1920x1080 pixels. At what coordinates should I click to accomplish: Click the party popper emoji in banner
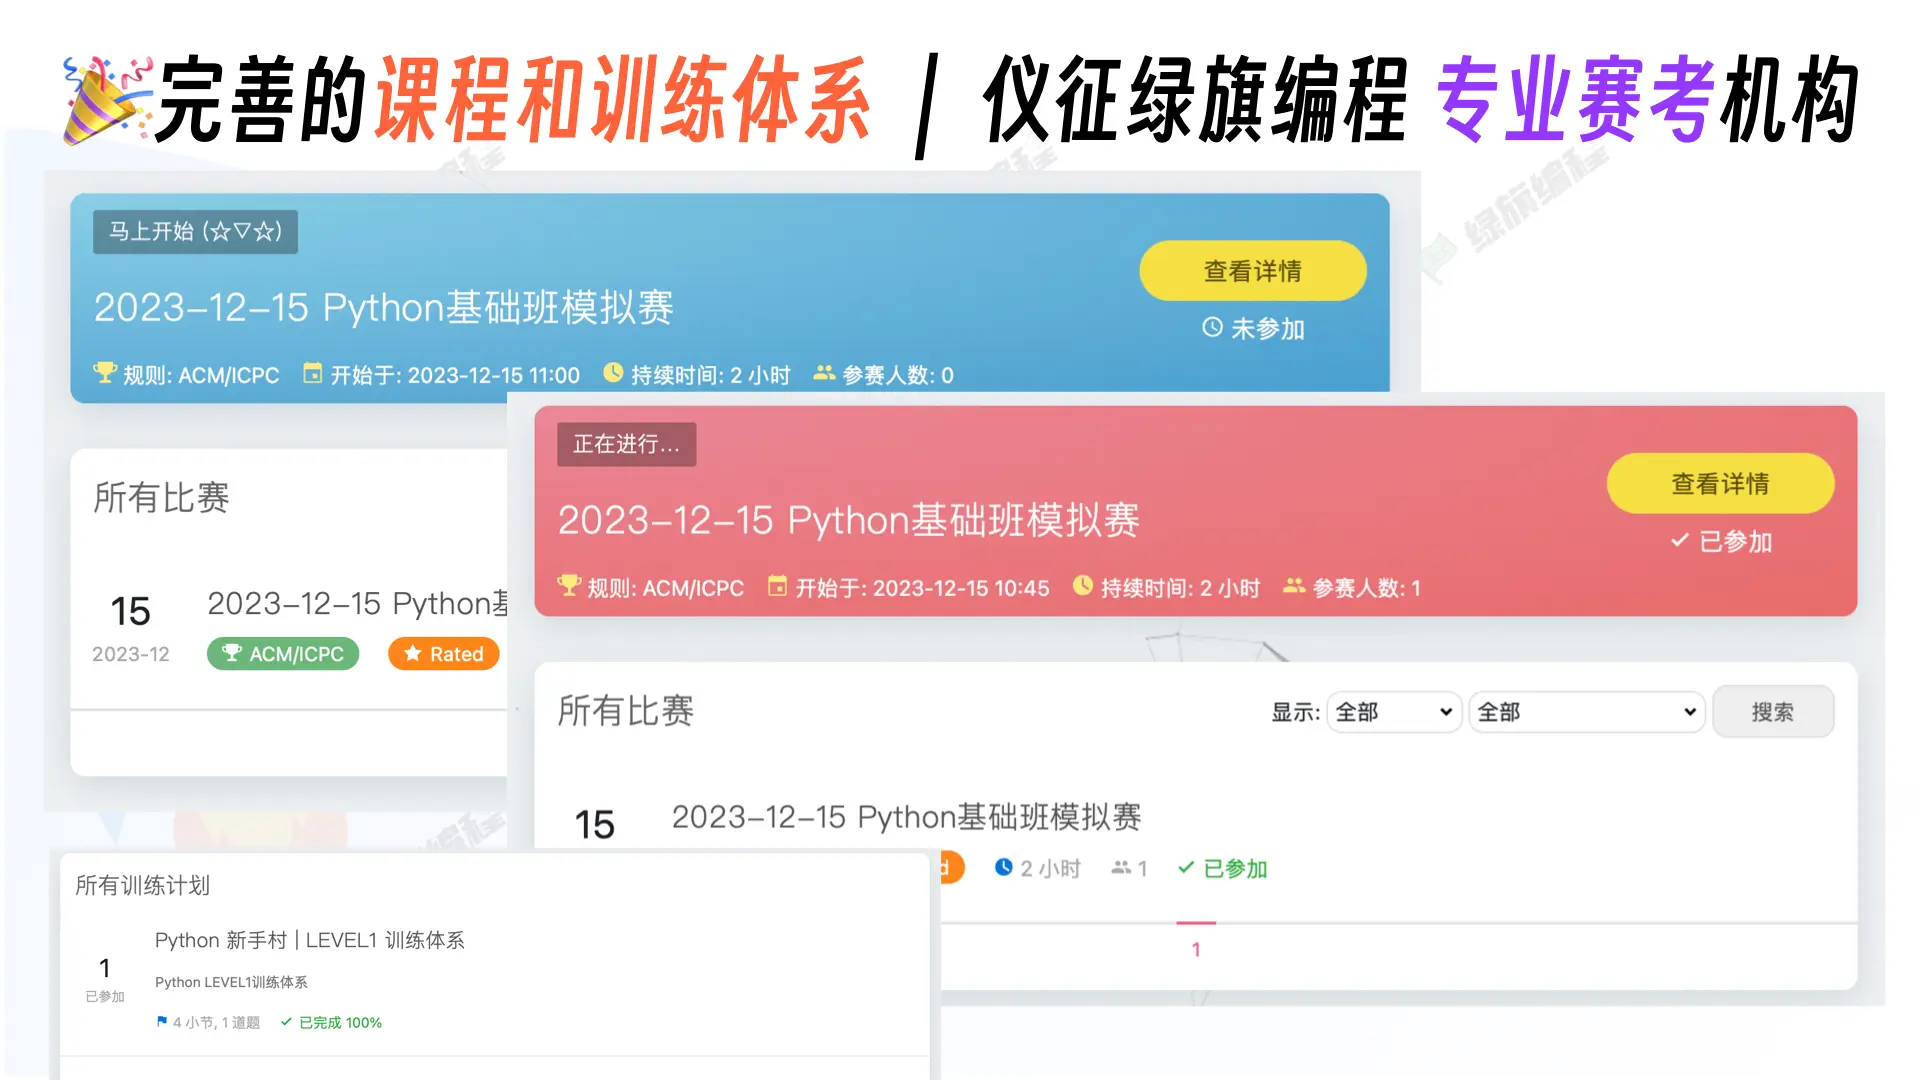[105, 100]
